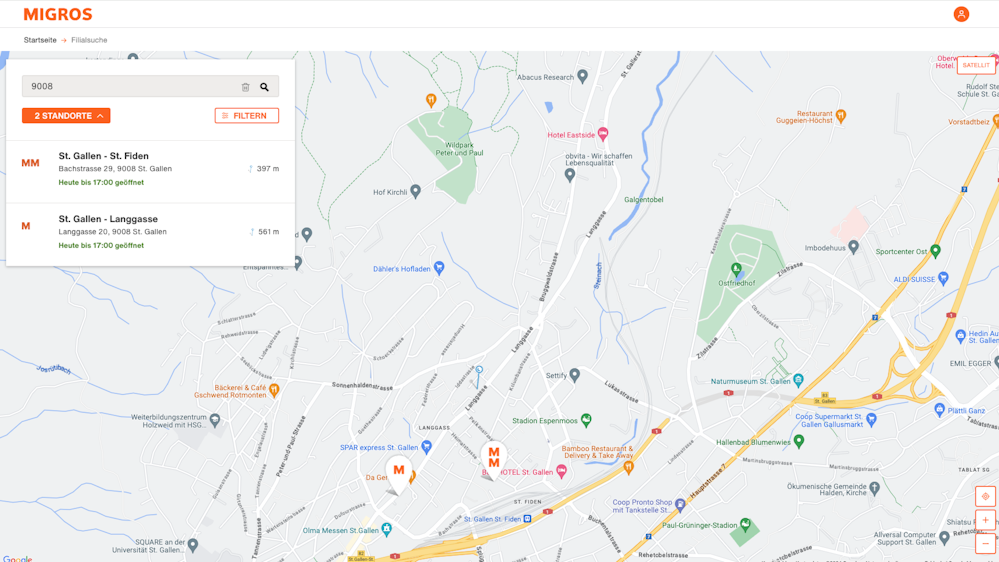Click the obvita pin

[x=570, y=176]
